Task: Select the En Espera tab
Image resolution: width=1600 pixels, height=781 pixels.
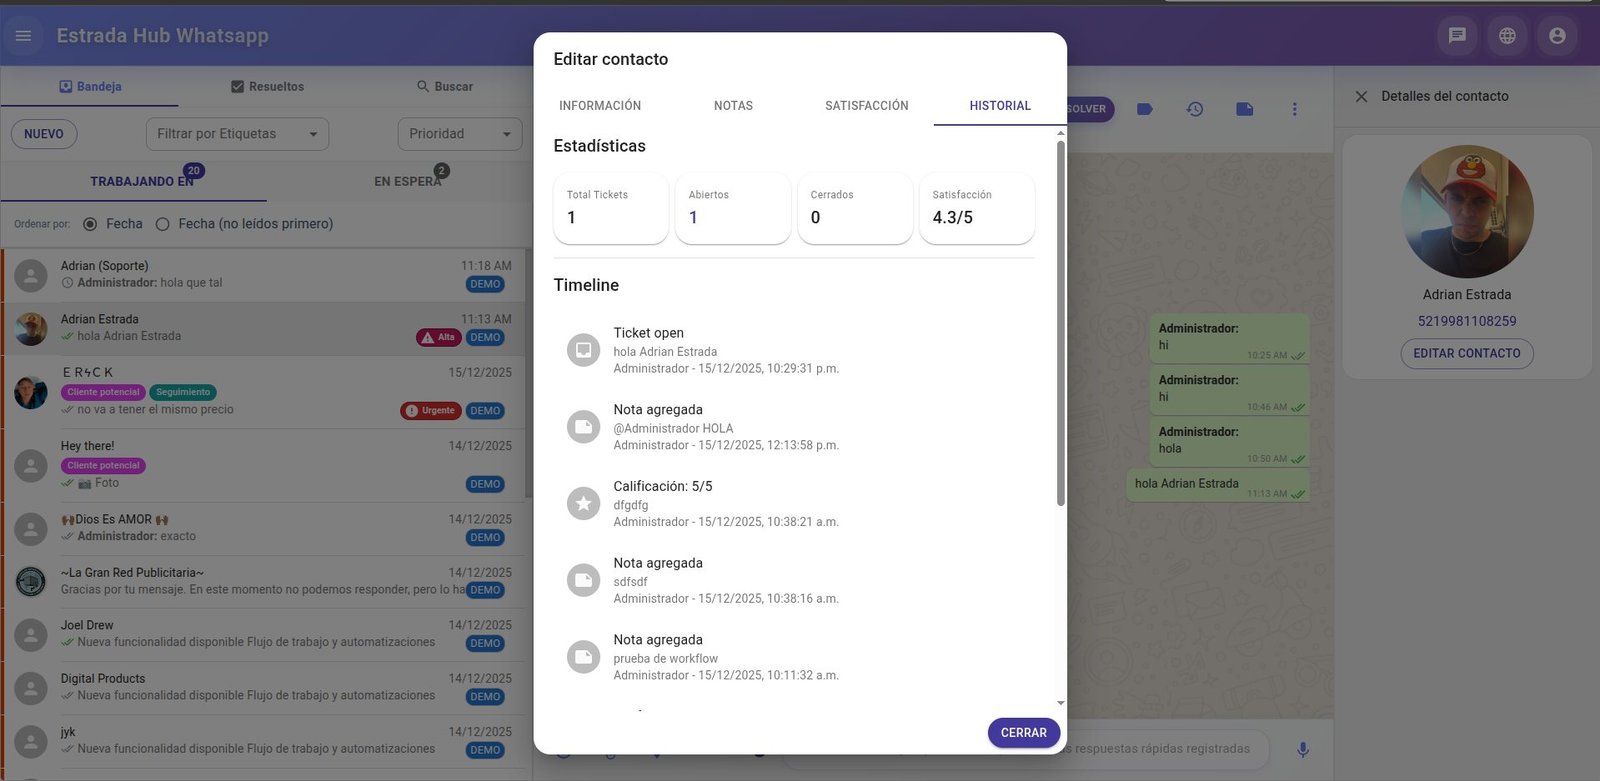Action: pos(400,181)
